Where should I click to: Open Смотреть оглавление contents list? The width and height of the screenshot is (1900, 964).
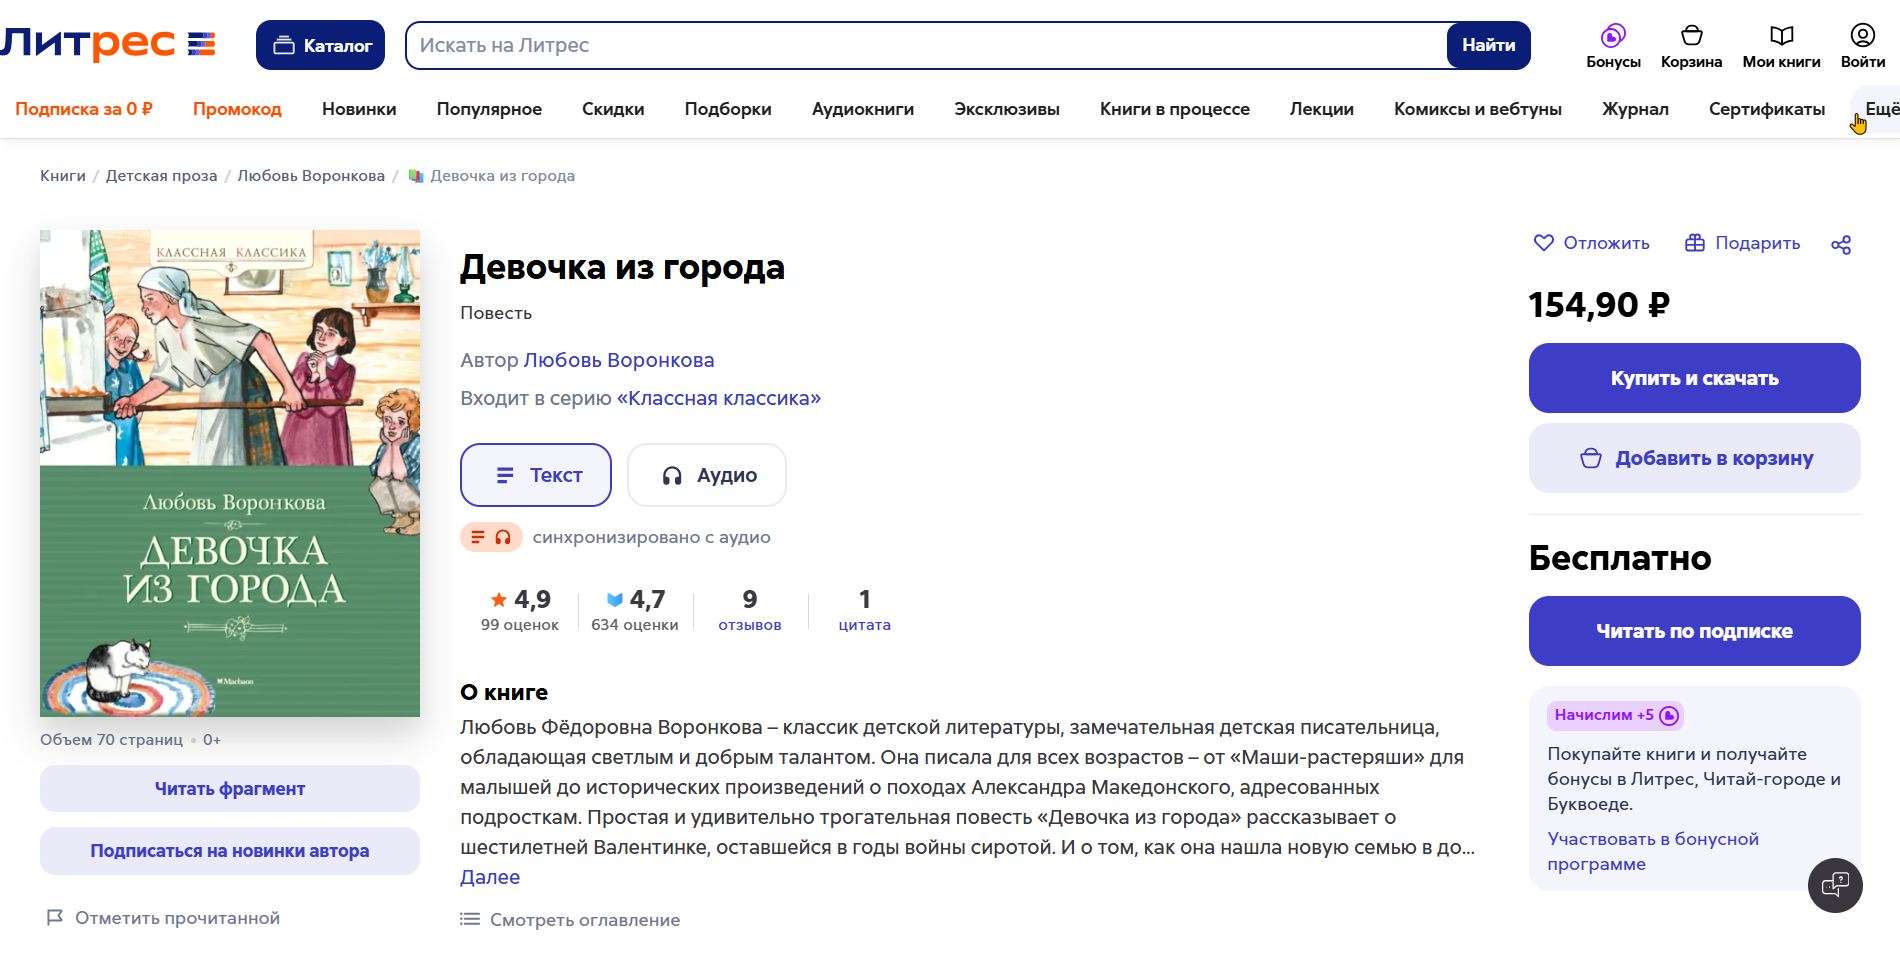570,920
